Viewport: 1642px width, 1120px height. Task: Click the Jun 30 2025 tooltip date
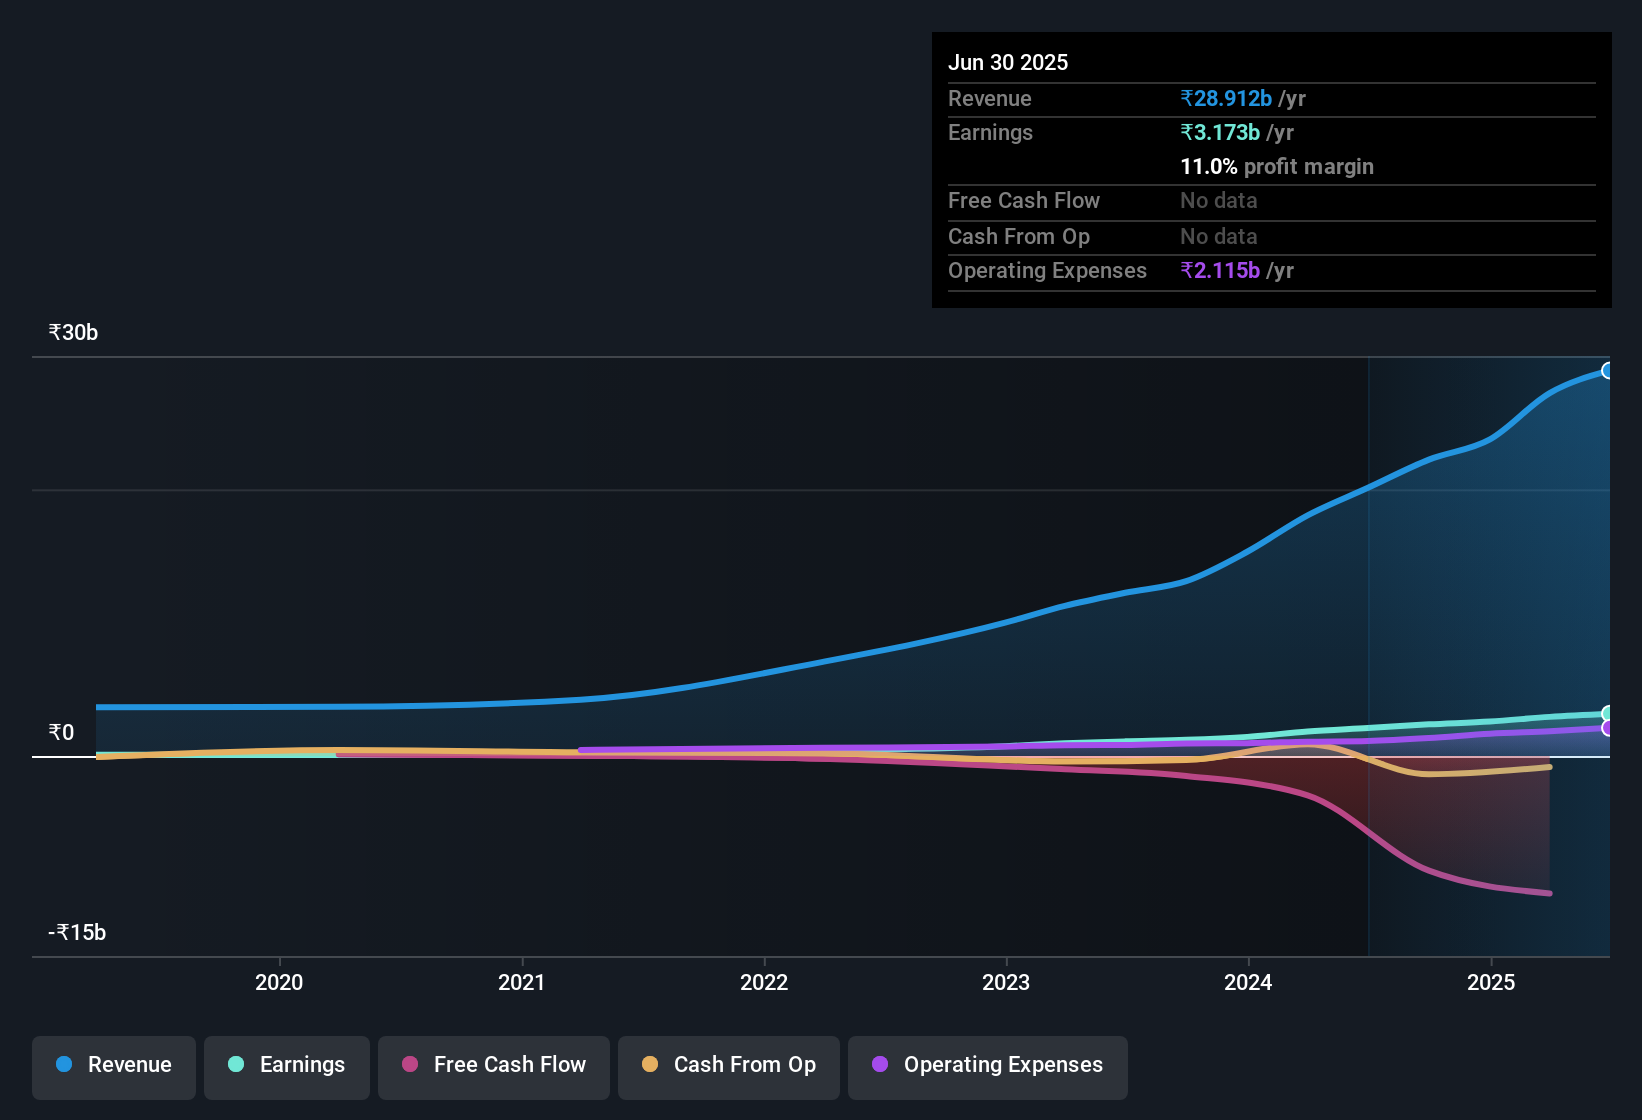1008,62
